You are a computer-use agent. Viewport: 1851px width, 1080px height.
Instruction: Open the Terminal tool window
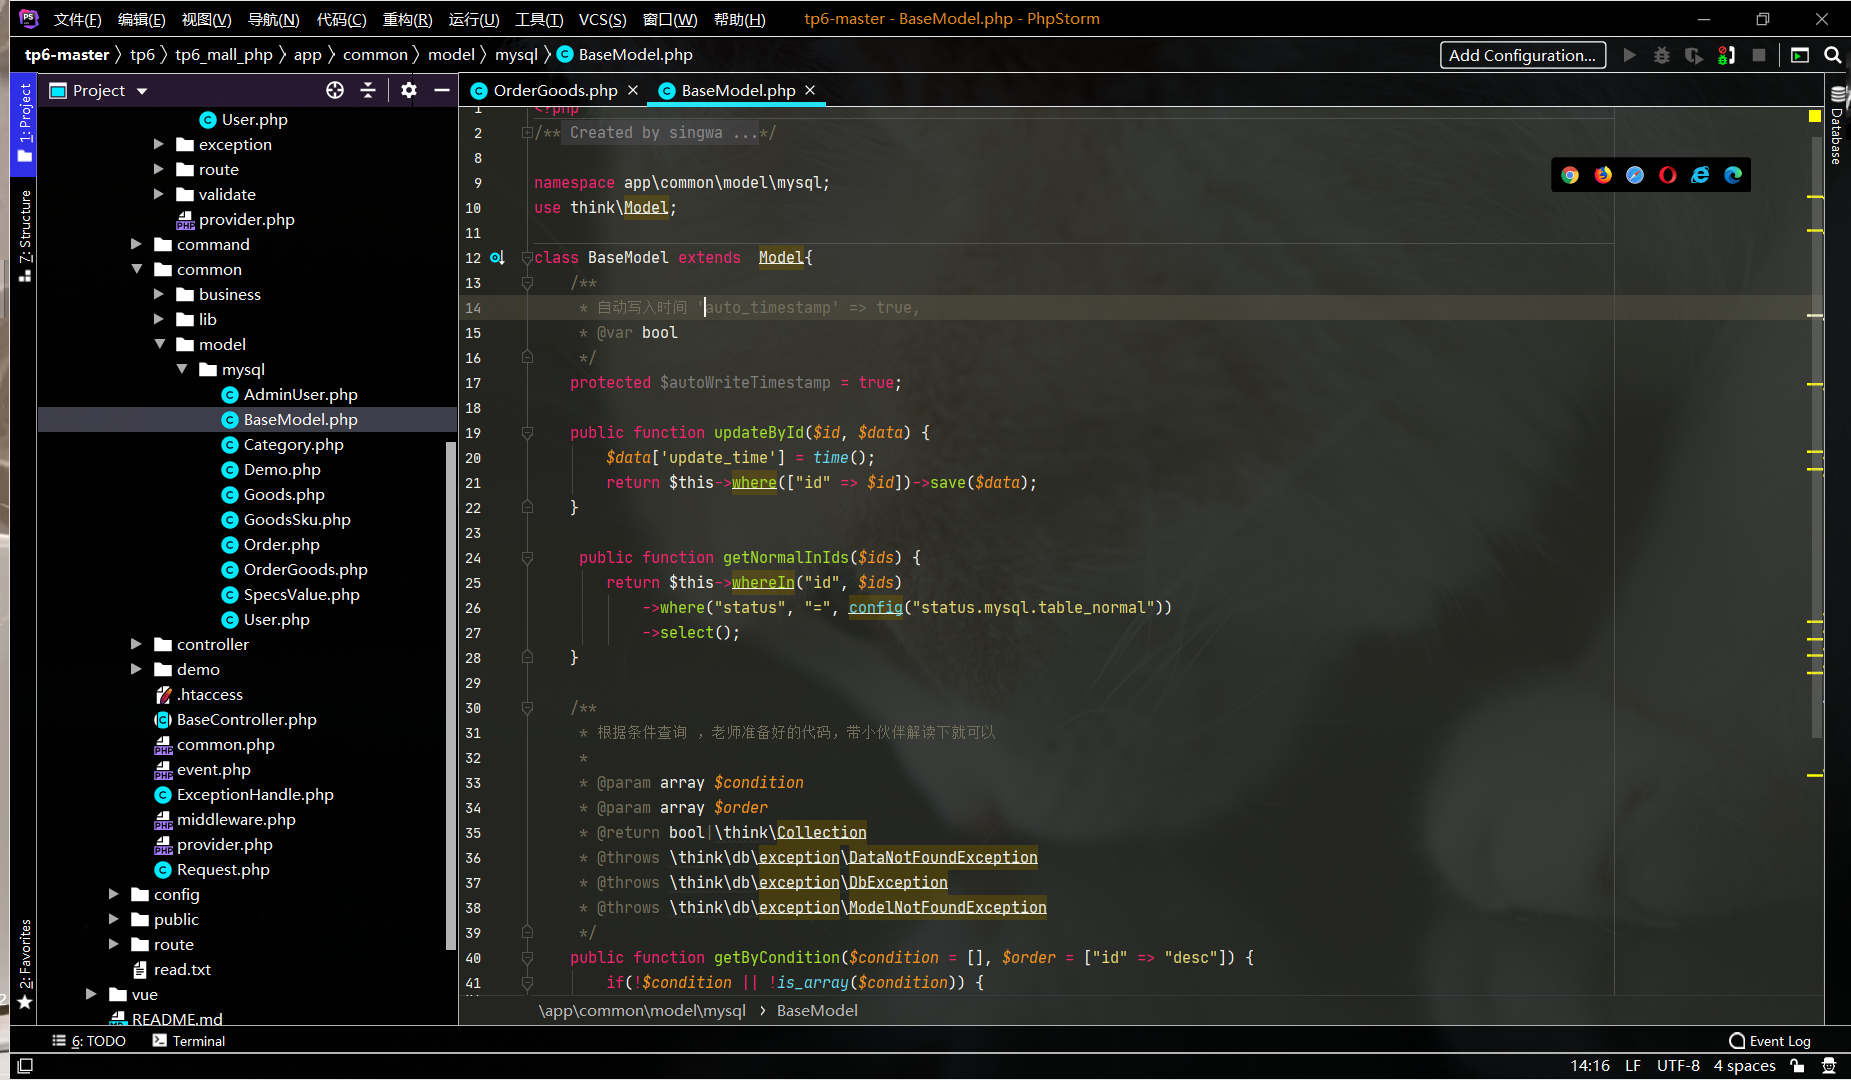tap(189, 1041)
